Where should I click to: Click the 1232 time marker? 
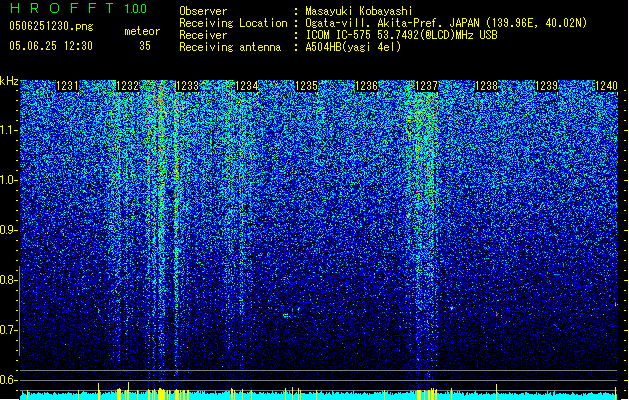click(127, 86)
